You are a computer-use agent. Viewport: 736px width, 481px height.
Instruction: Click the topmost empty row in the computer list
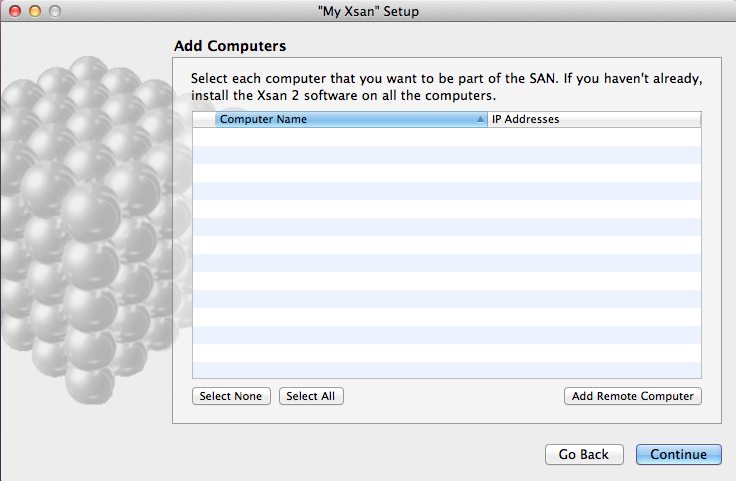pyautogui.click(x=447, y=137)
